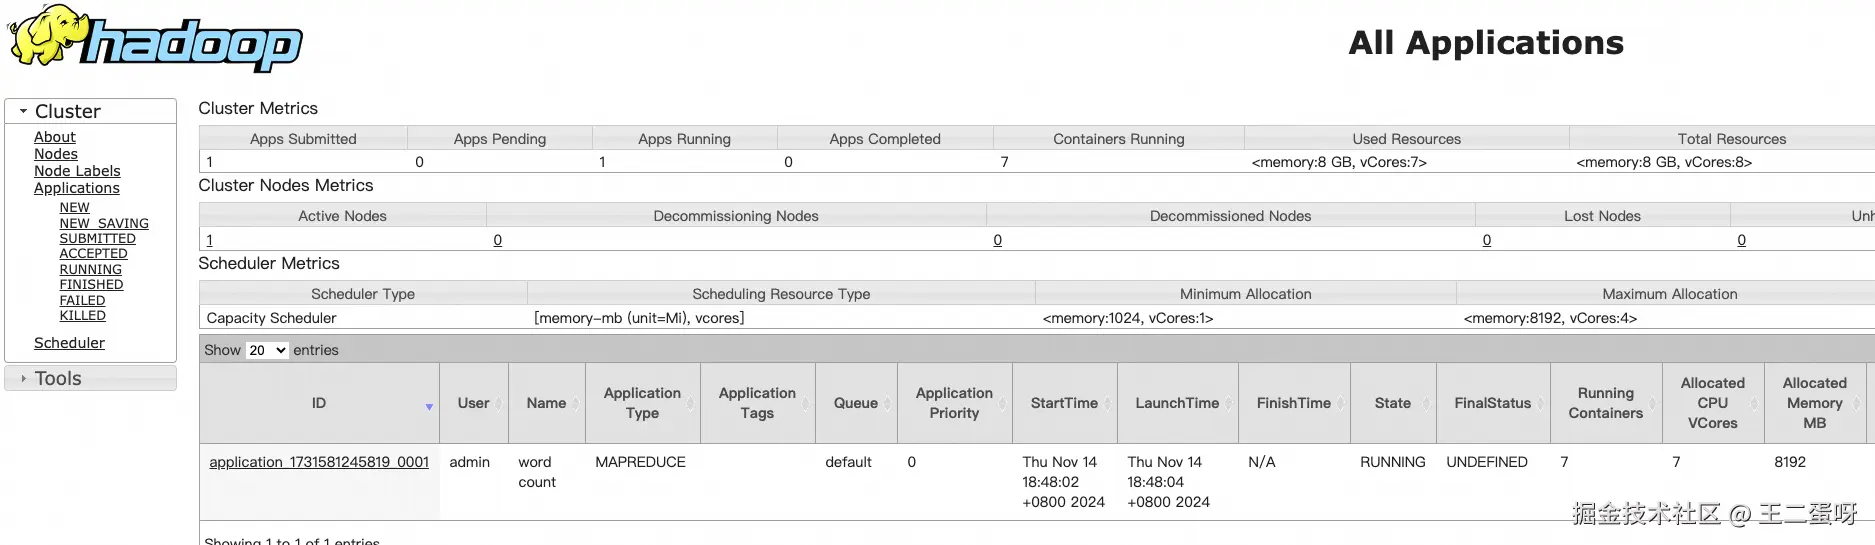Click the Used Resources memory value
This screenshot has height=545, width=1875.
pyautogui.click(x=1339, y=162)
